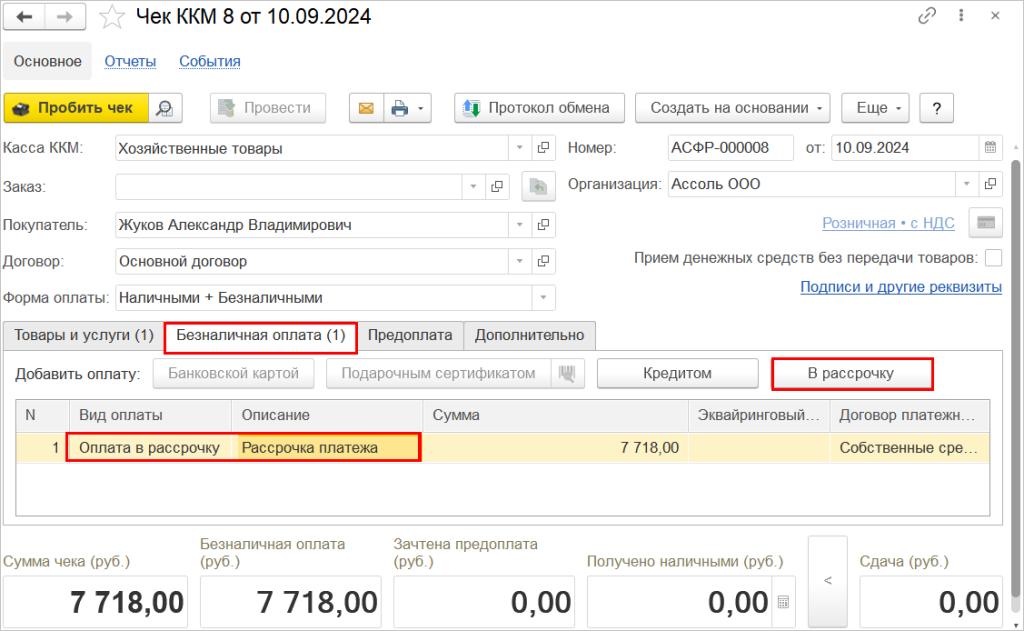
Task: Click the back navigation arrow
Action: click(x=25, y=17)
